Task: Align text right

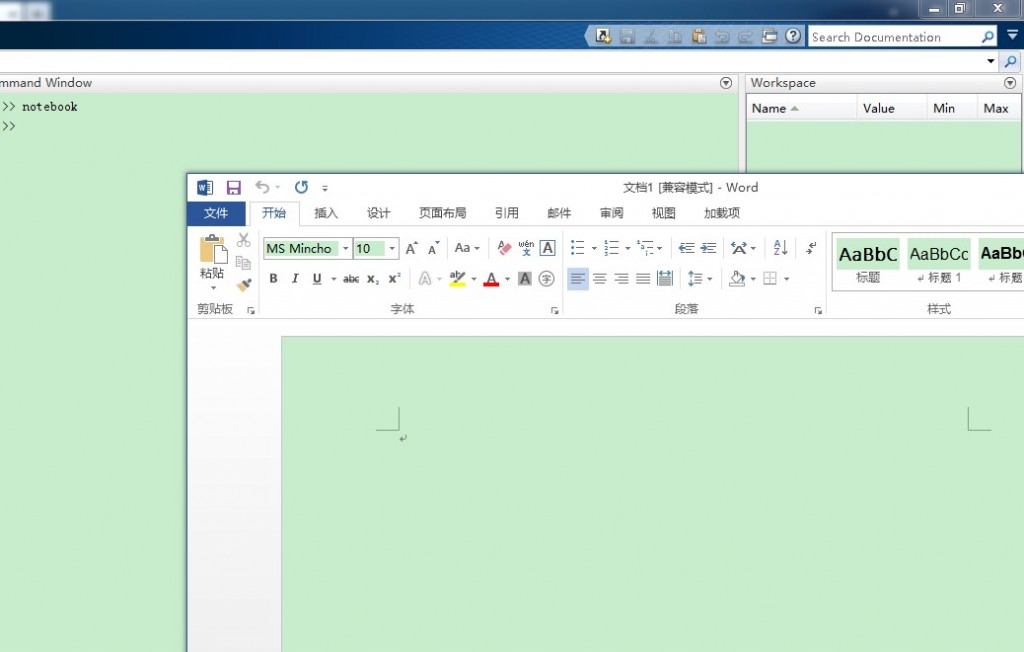Action: pos(621,279)
